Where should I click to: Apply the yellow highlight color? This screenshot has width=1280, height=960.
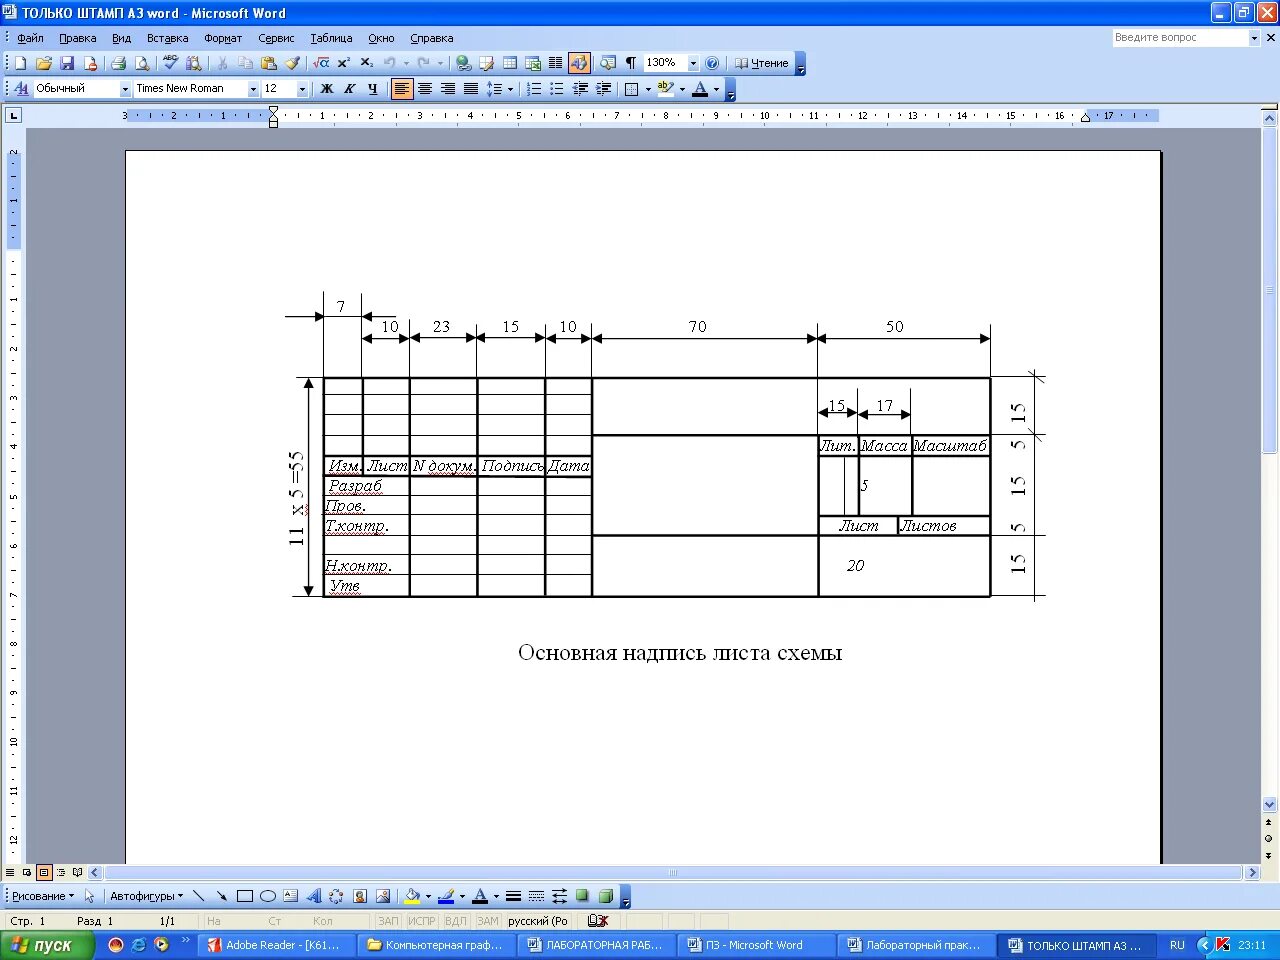(x=665, y=89)
